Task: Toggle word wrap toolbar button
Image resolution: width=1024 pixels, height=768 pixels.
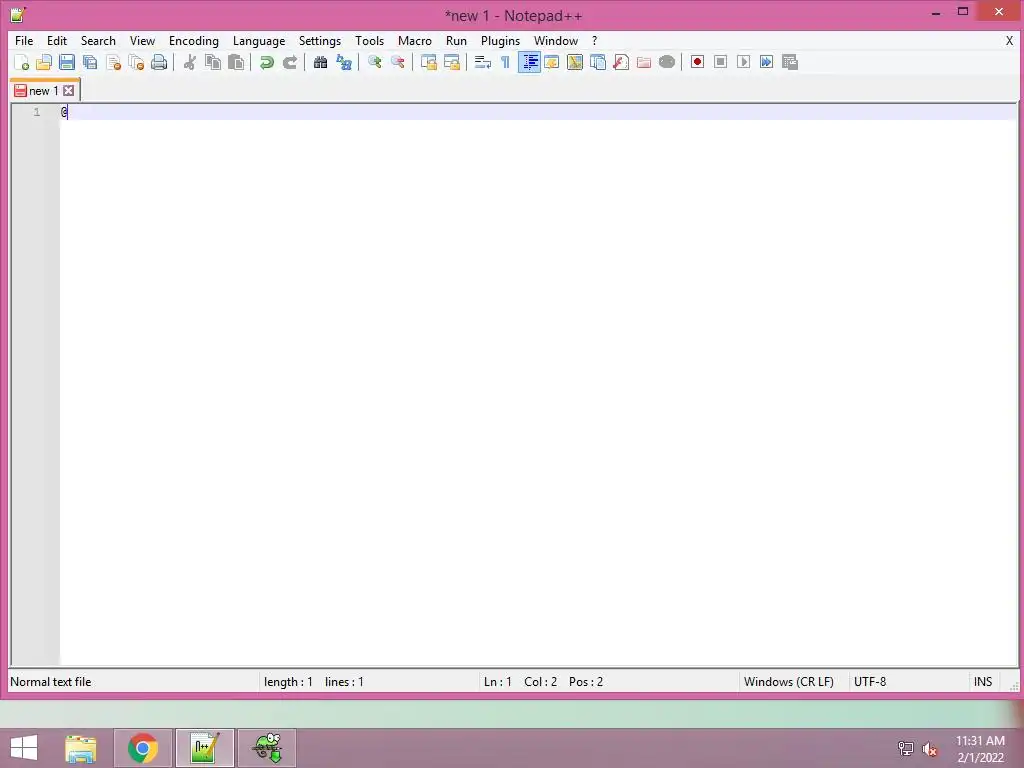Action: pos(483,62)
